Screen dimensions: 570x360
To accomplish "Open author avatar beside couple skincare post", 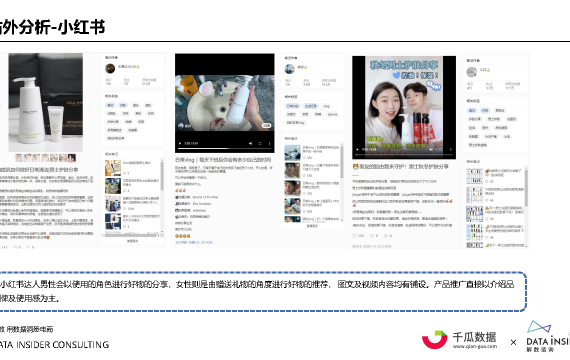I will coord(472,72).
